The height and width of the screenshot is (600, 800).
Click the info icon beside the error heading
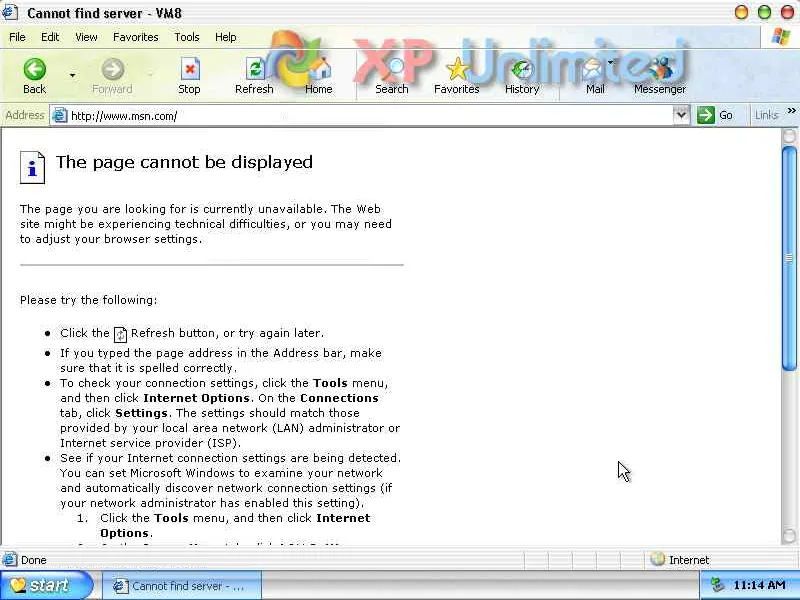(x=32, y=167)
